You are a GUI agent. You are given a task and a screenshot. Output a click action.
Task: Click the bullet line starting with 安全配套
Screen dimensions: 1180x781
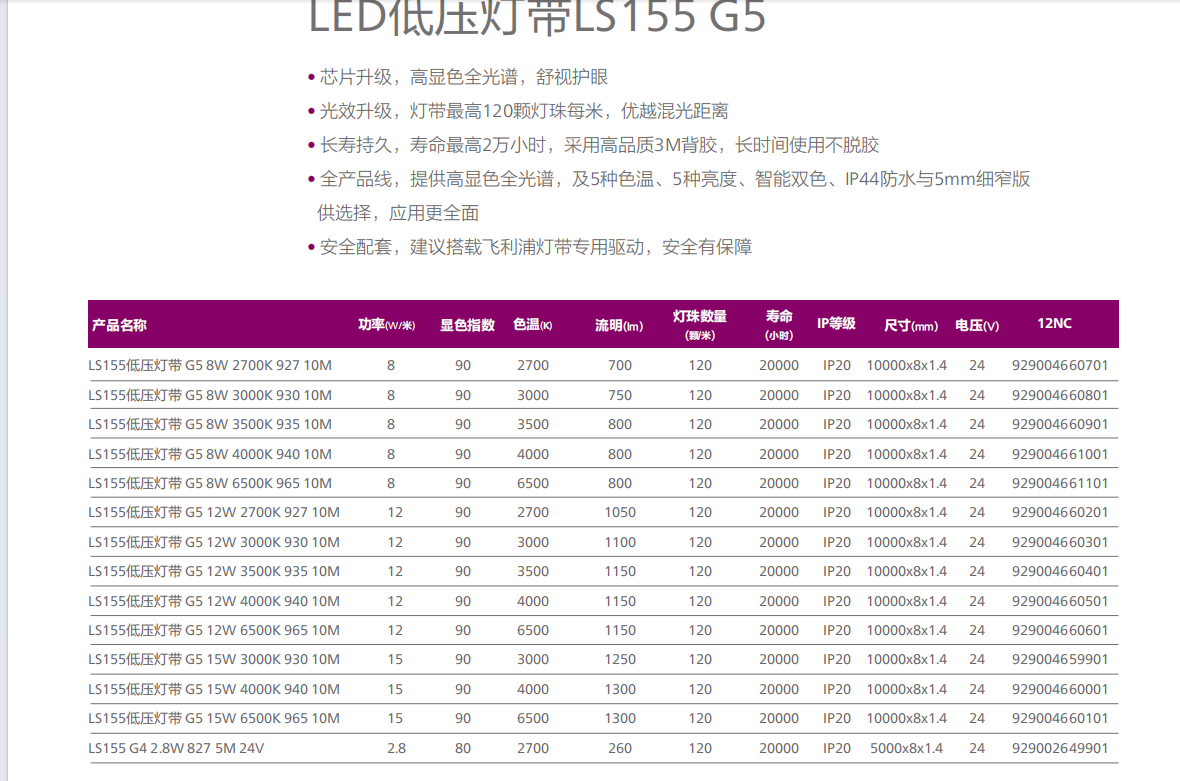[535, 247]
